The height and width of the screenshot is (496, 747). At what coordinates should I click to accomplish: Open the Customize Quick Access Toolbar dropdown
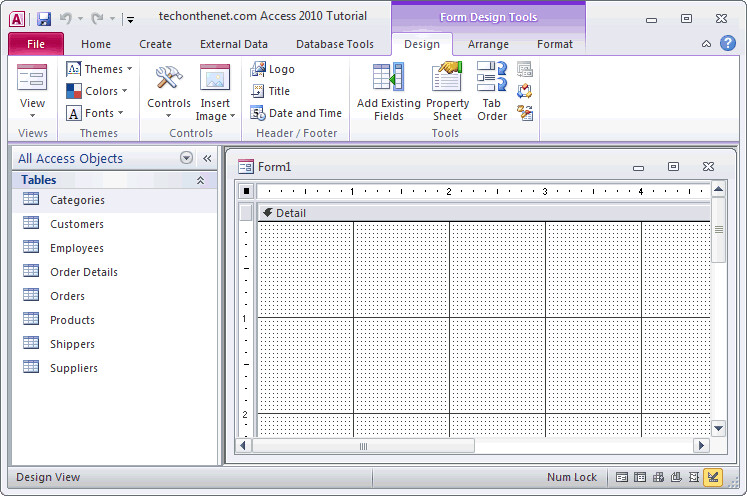pos(130,20)
